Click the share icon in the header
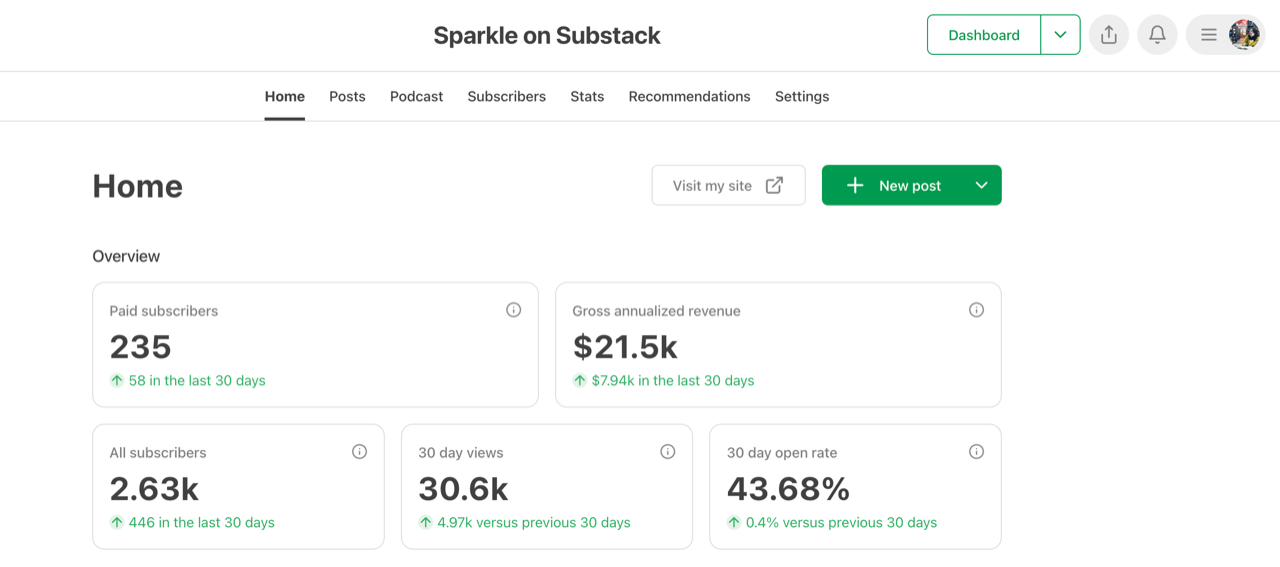This screenshot has height=567, width=1280. click(x=1108, y=35)
